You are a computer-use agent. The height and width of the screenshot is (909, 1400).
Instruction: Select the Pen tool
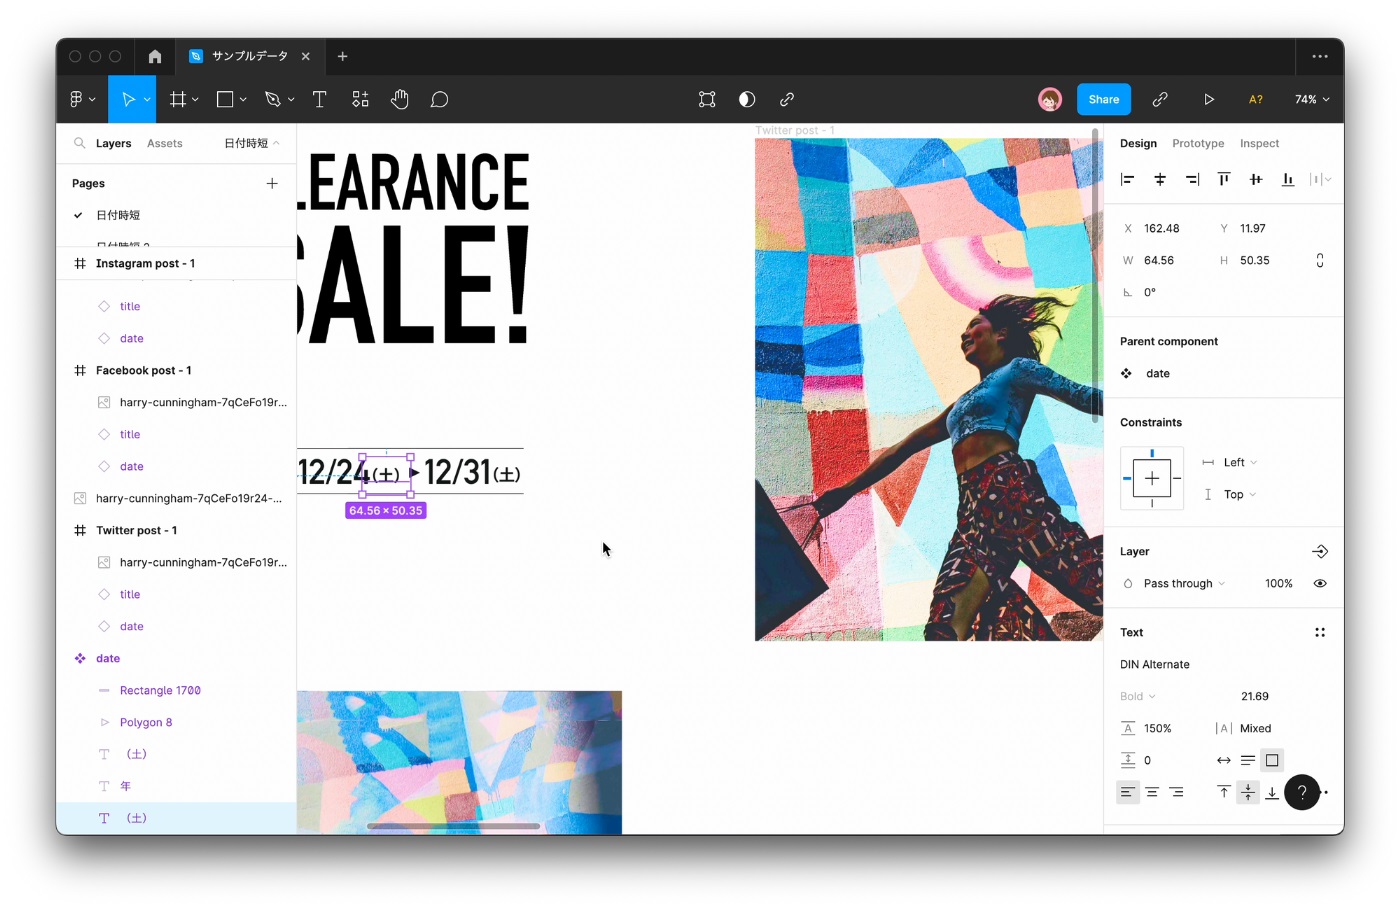pyautogui.click(x=272, y=99)
